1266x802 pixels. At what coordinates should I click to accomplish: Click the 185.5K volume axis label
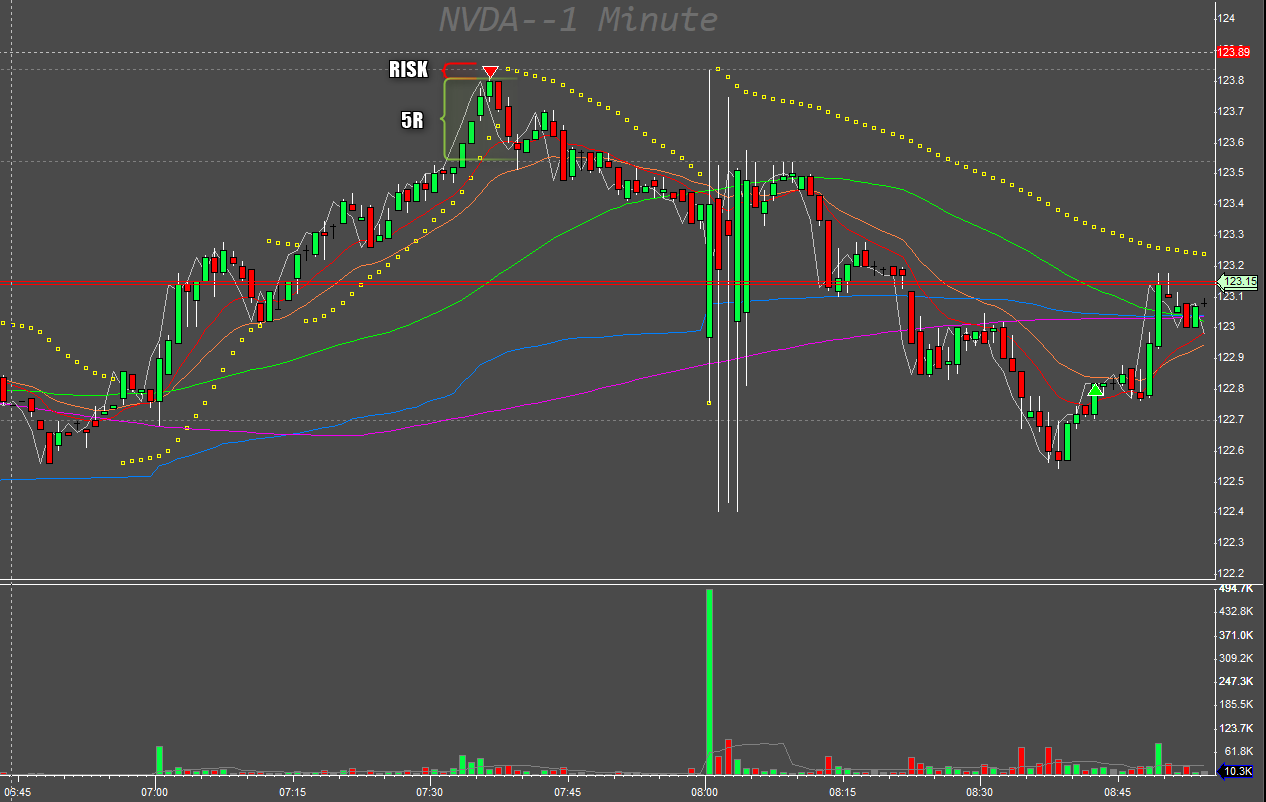click(x=1234, y=705)
